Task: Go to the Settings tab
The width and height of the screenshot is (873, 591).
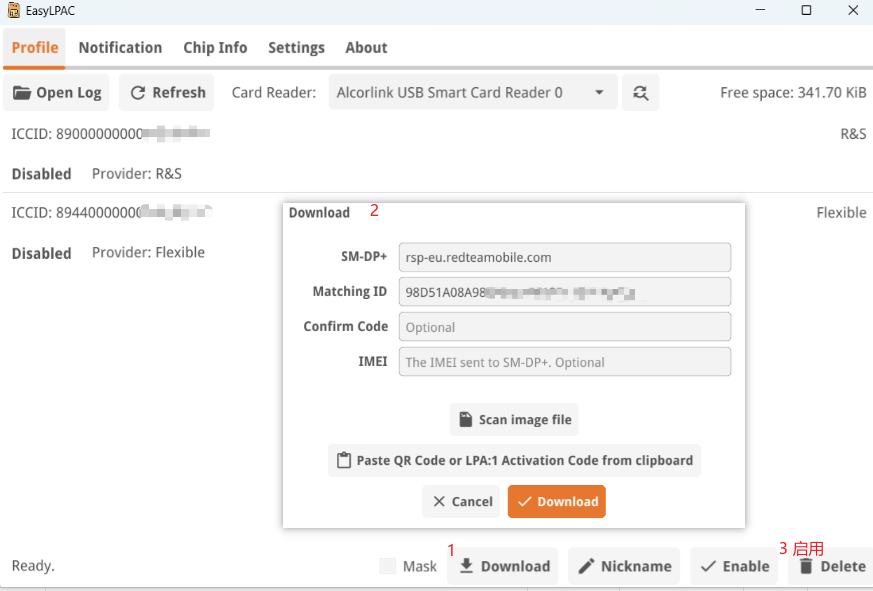Action: click(x=296, y=48)
